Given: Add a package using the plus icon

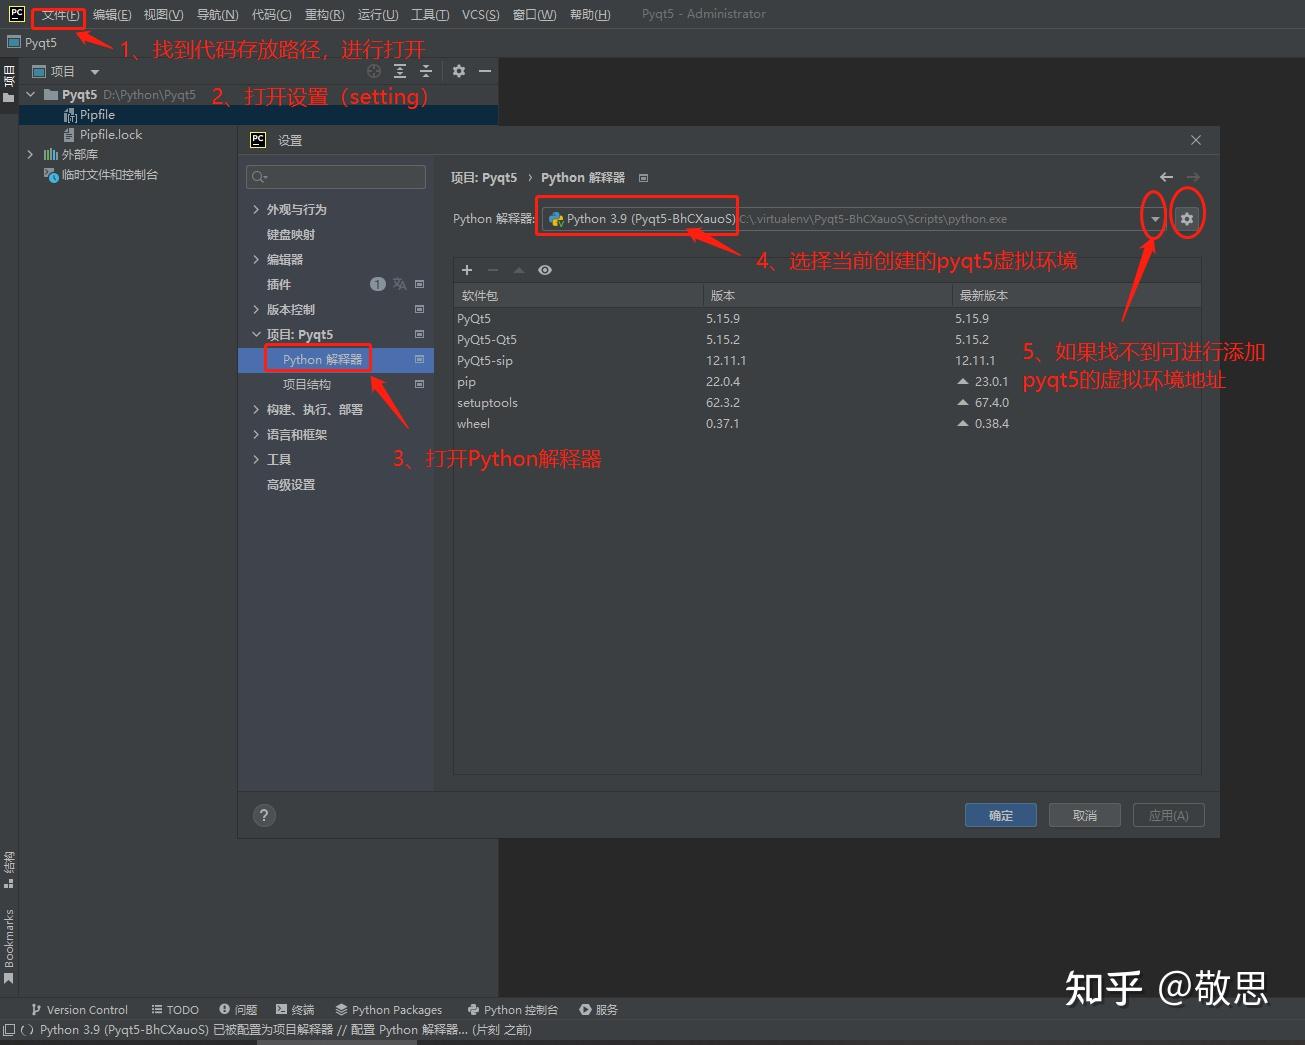Looking at the screenshot, I should pos(467,270).
